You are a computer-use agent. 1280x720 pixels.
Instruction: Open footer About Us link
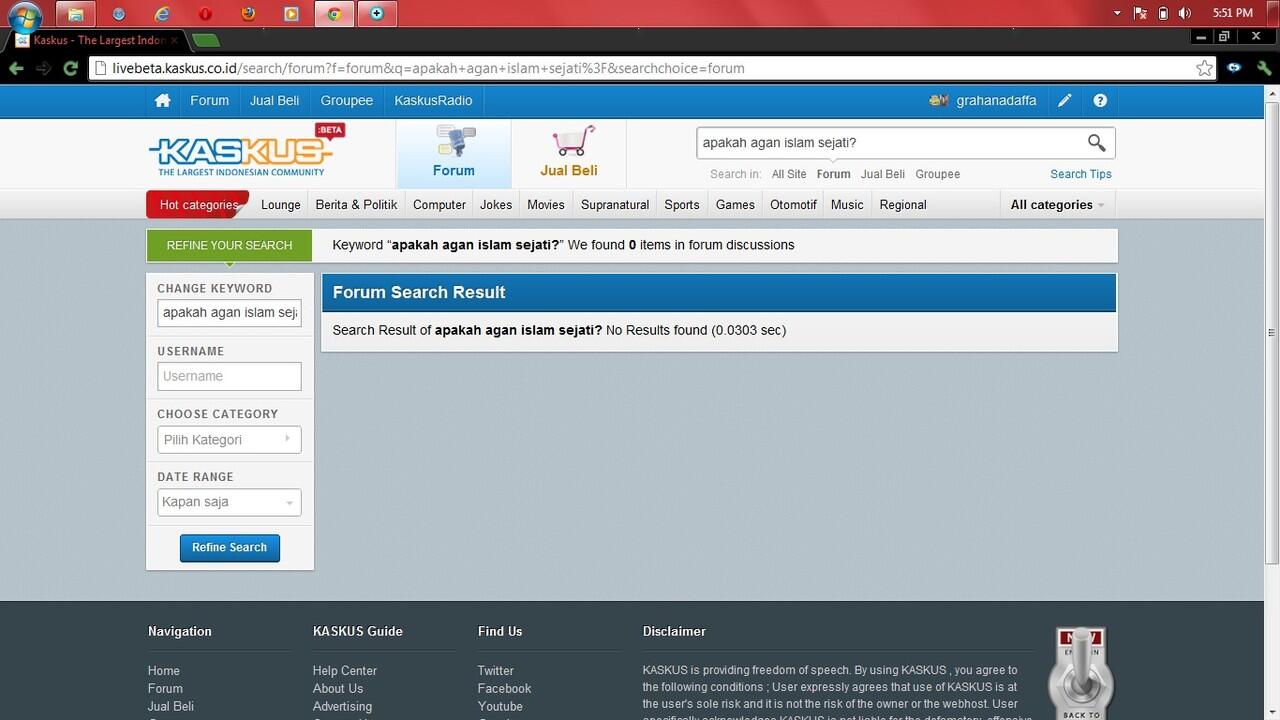pos(338,689)
